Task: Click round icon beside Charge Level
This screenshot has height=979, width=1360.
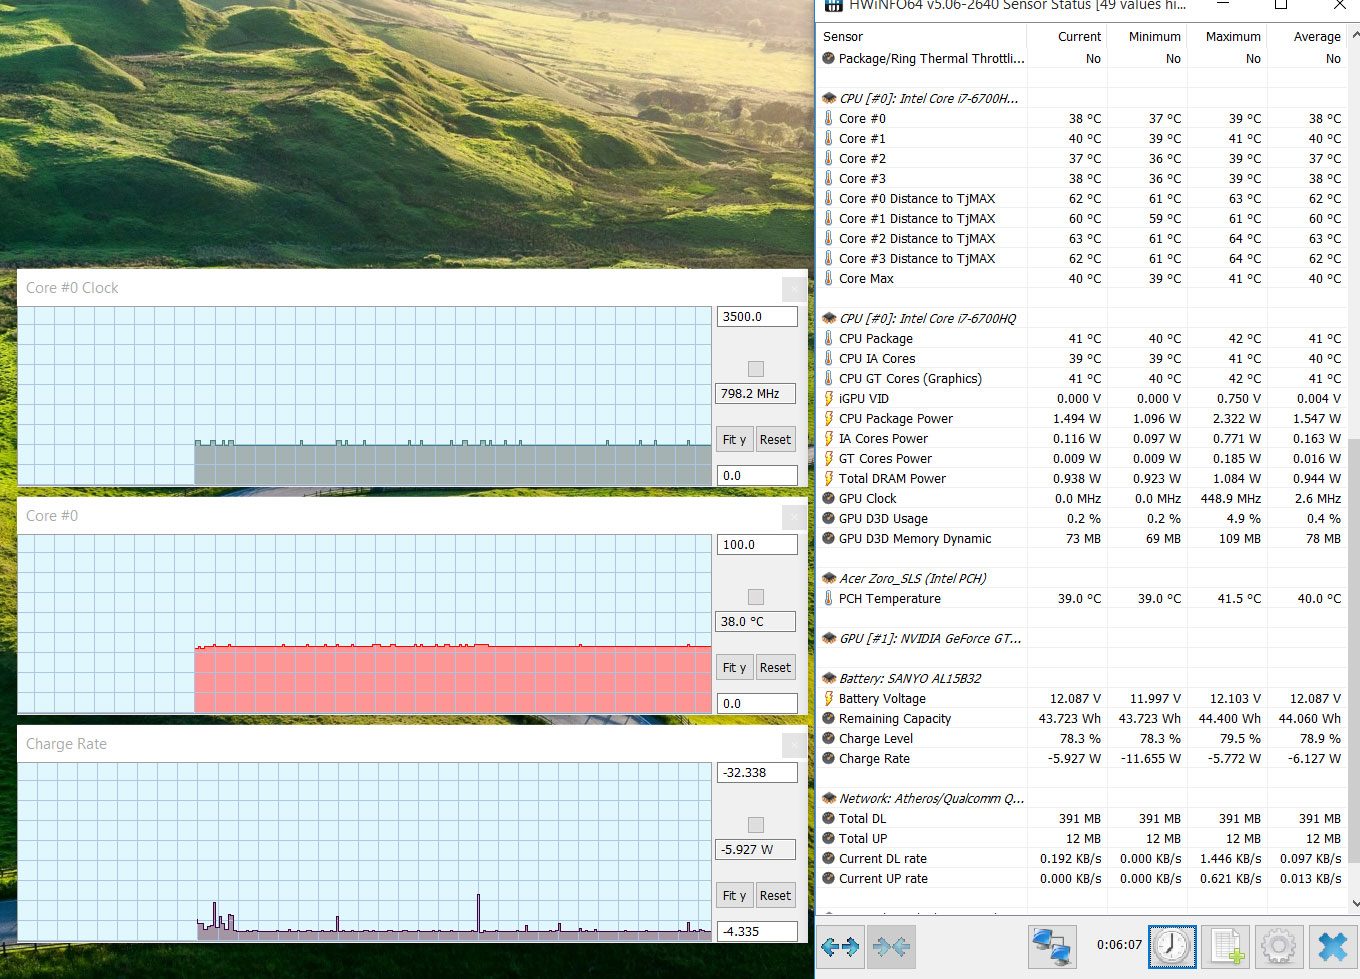Action: 828,738
